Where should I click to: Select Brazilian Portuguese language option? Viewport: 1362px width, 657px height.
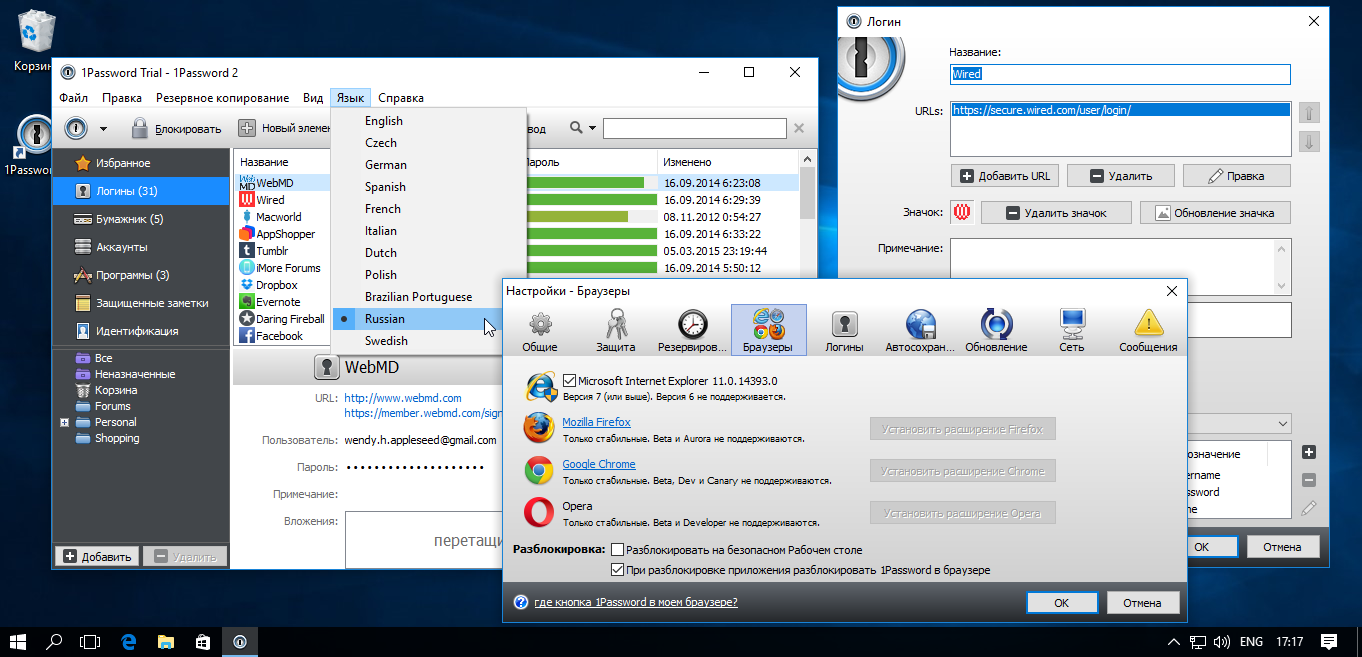click(x=428, y=297)
